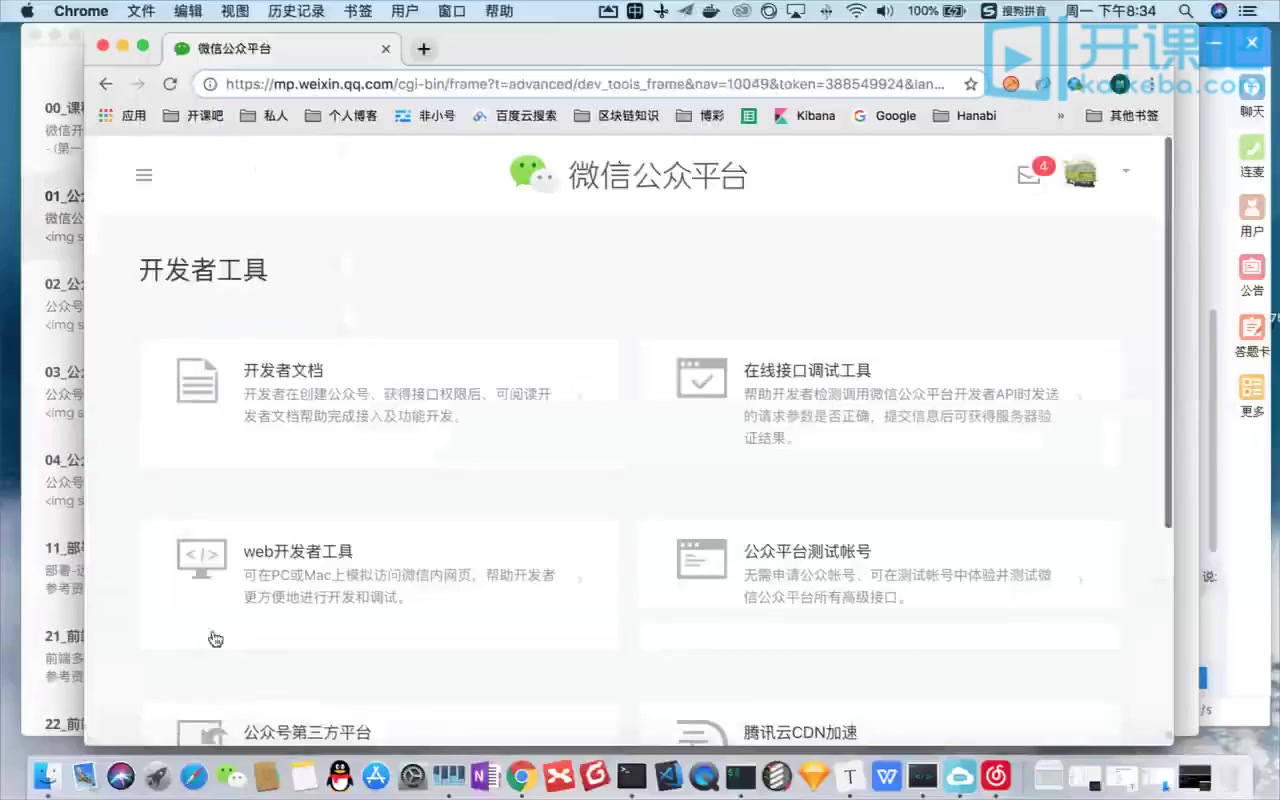Open the 个人博客 bookmarks folder

point(341,116)
